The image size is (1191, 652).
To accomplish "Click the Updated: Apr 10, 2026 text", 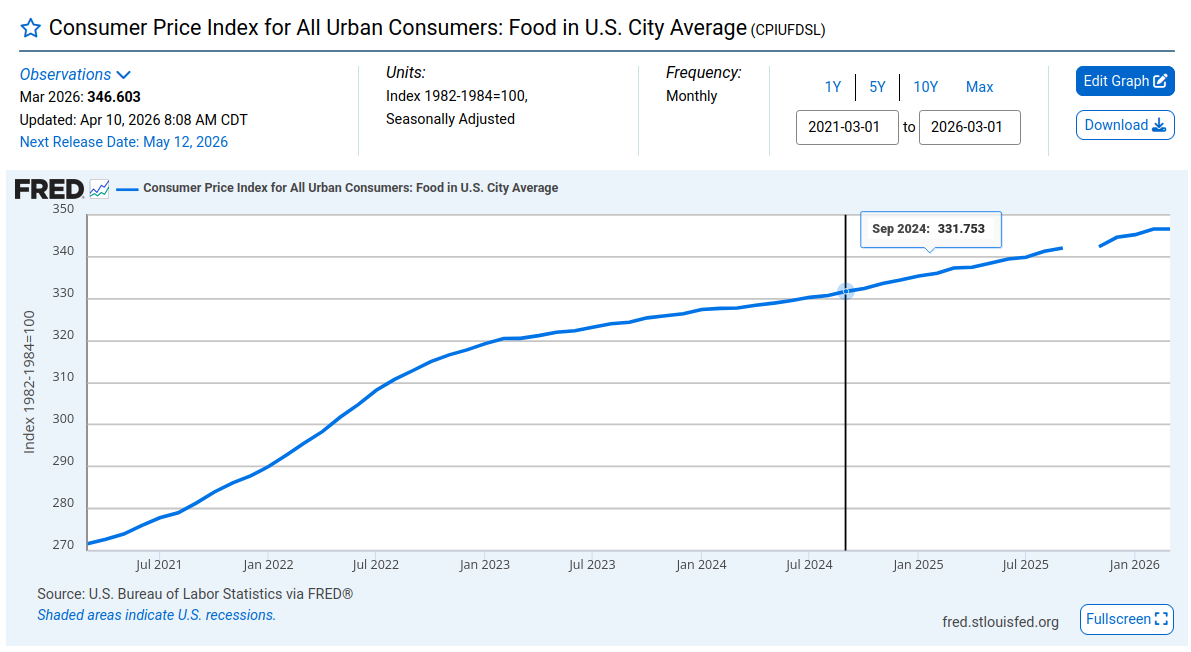I will pyautogui.click(x=133, y=120).
